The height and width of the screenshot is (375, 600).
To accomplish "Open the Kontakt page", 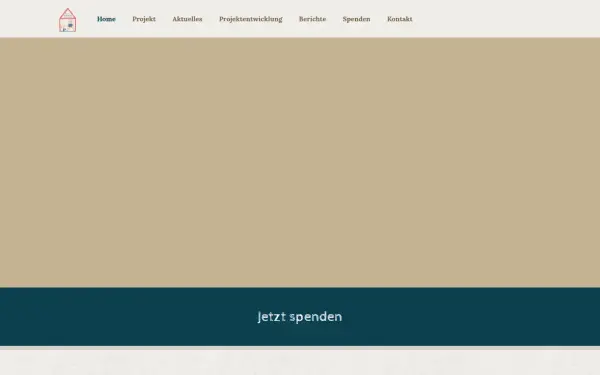I will [x=399, y=19].
